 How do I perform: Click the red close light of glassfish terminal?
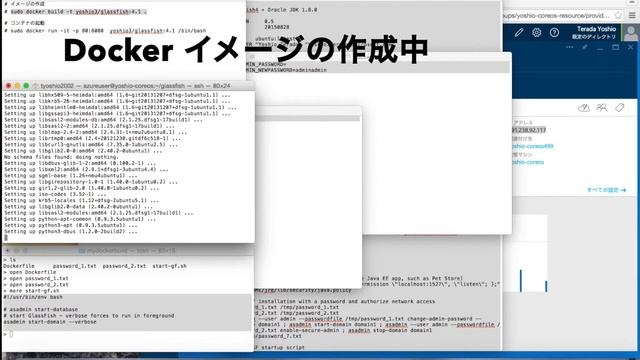8,86
